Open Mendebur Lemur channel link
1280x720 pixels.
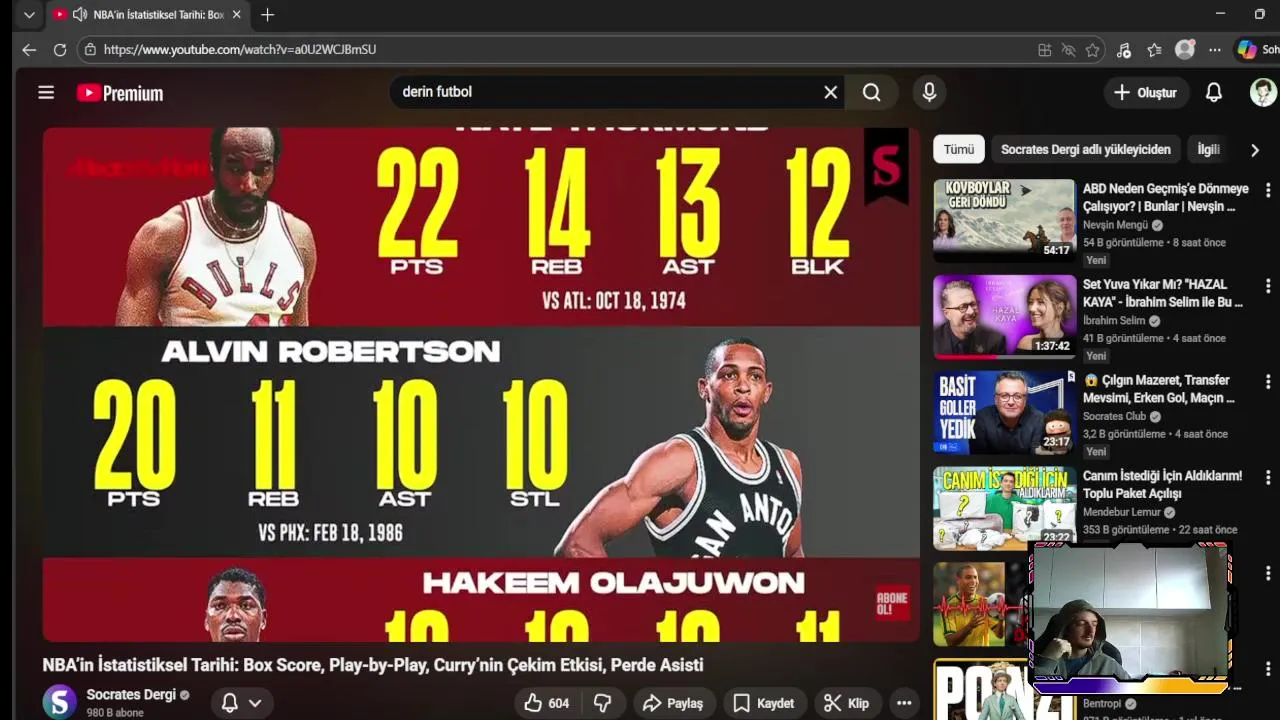pyautogui.click(x=1122, y=512)
